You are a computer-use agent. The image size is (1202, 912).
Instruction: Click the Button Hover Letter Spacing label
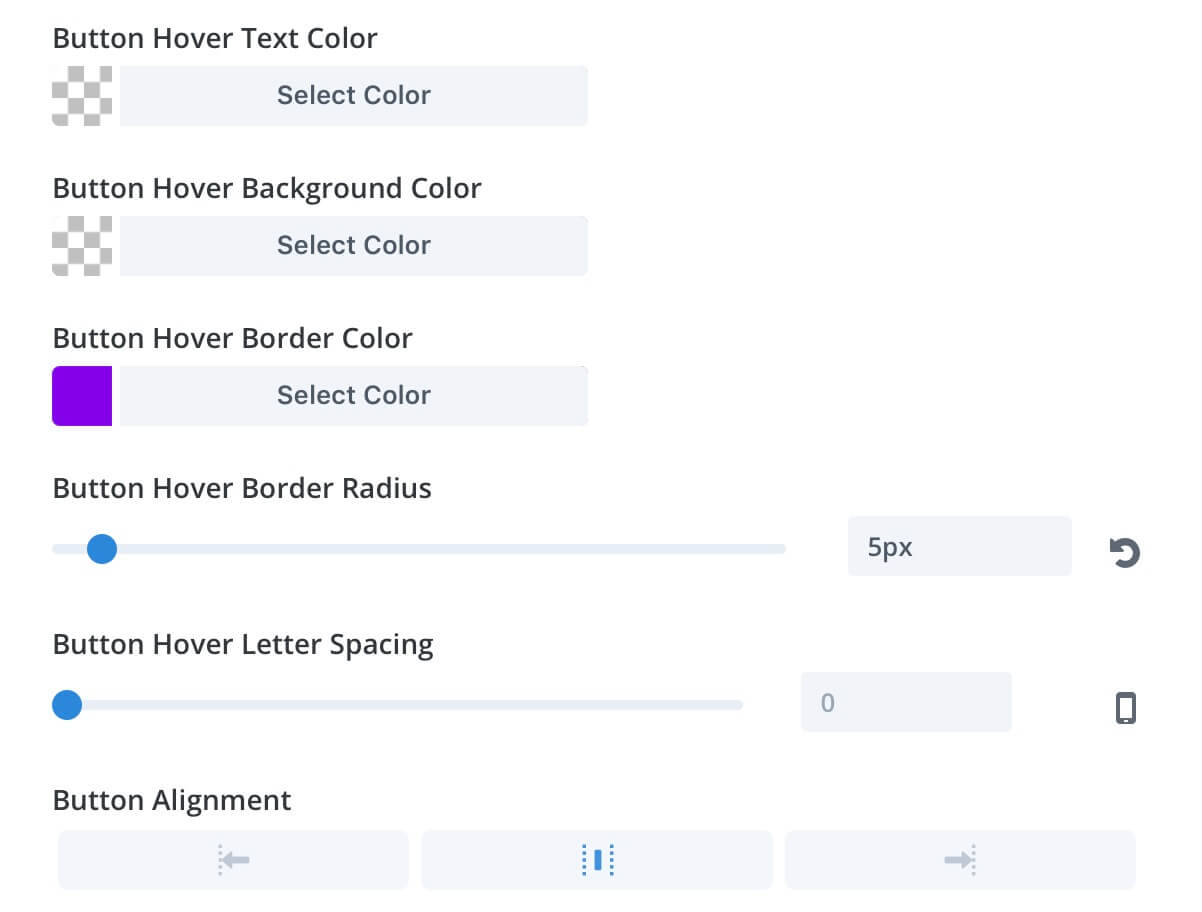(x=243, y=645)
